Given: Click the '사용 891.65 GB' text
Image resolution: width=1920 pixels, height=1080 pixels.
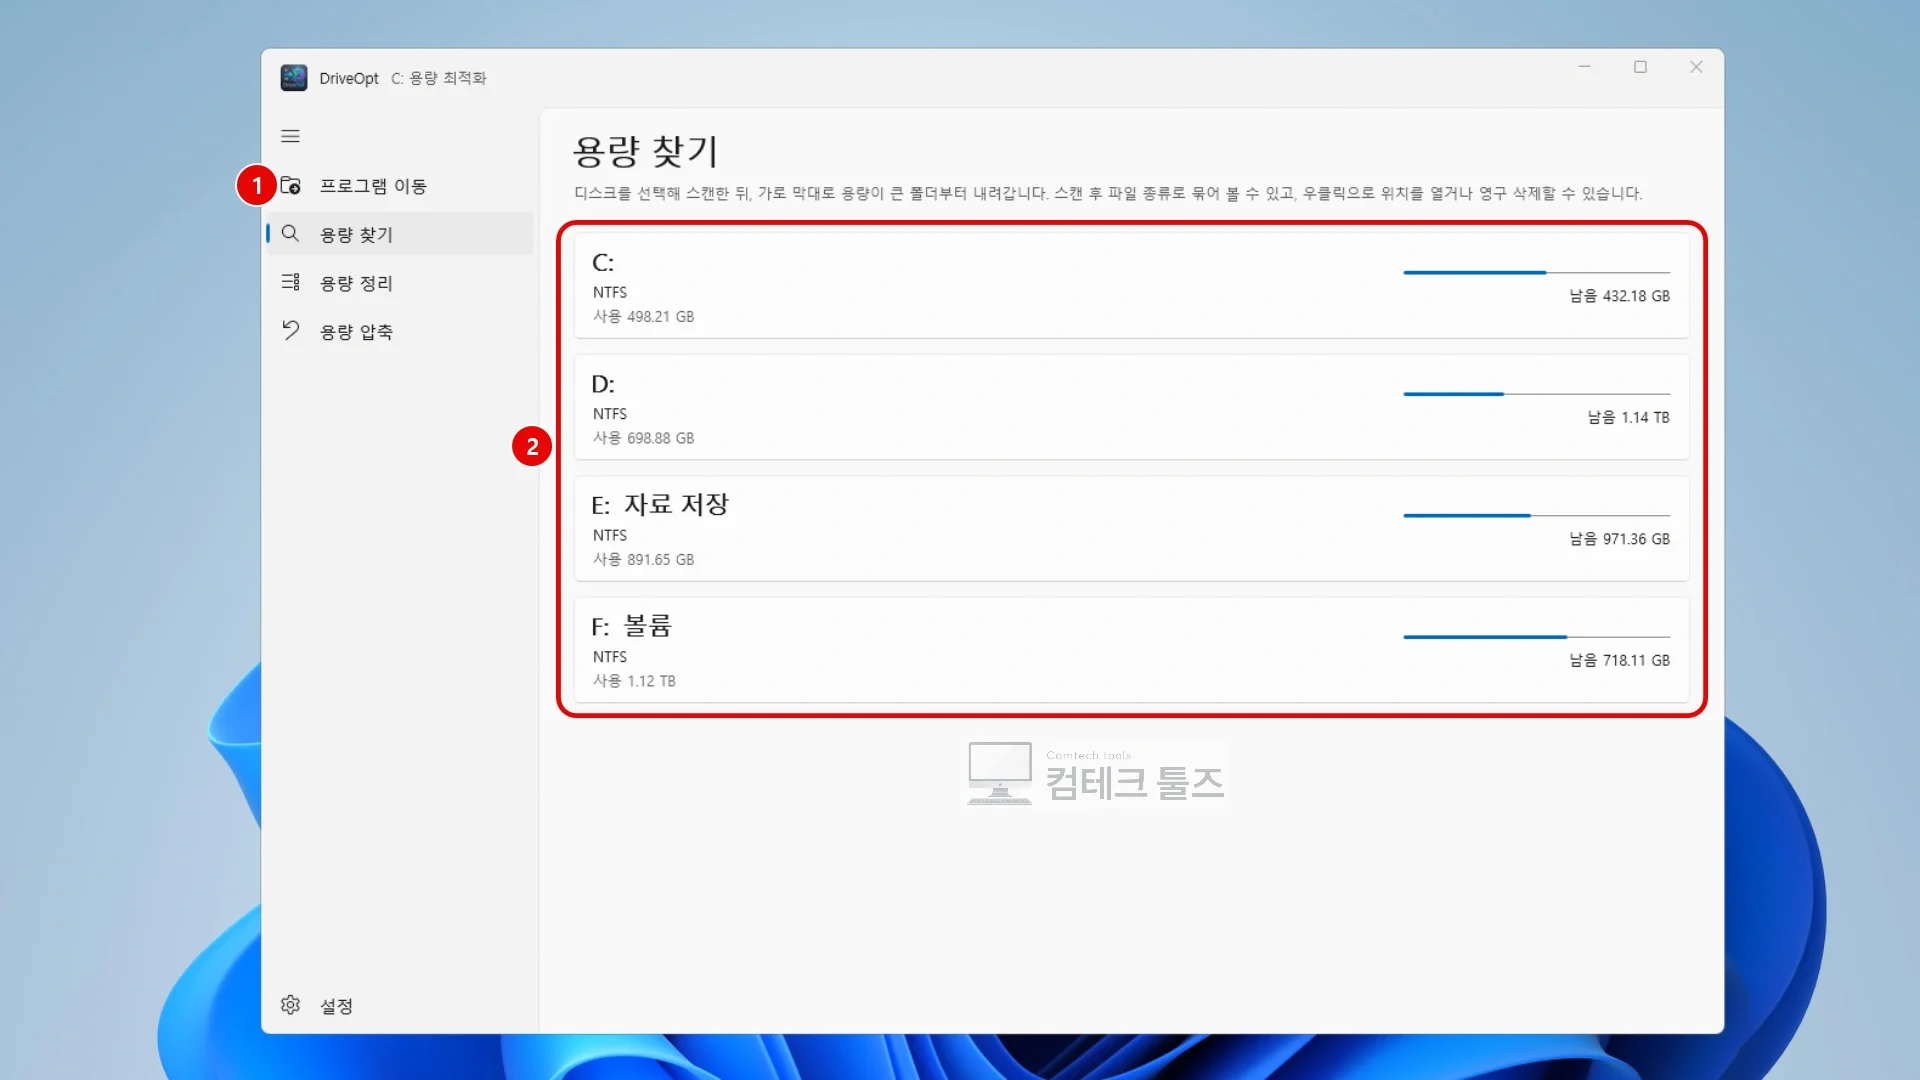Looking at the screenshot, I should pos(643,559).
